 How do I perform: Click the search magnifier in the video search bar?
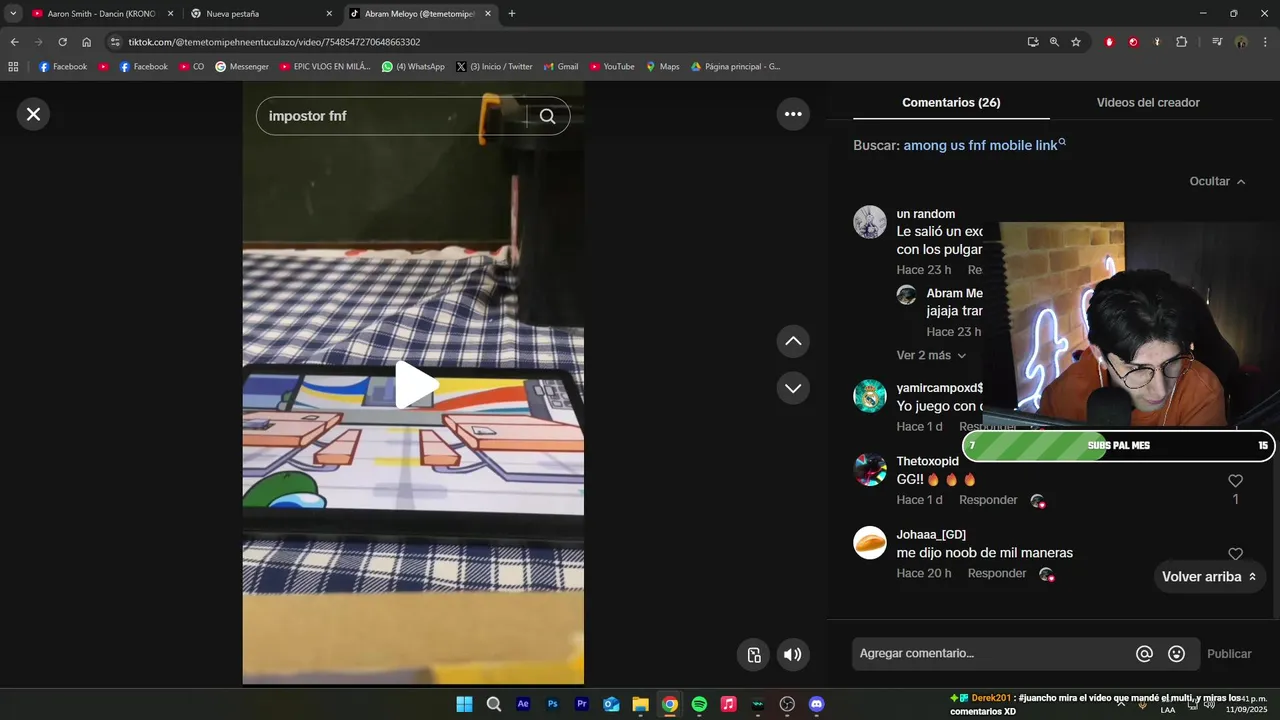pyautogui.click(x=547, y=116)
